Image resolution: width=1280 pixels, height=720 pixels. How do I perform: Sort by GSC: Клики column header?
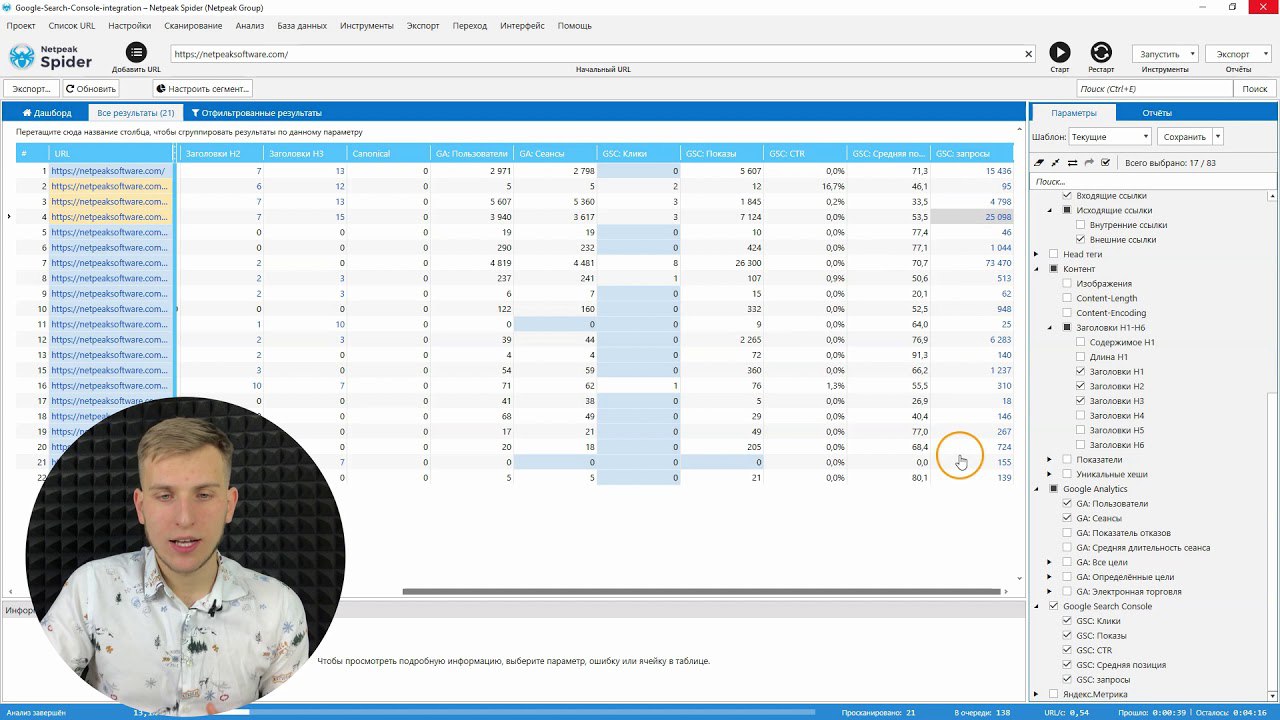tap(638, 153)
